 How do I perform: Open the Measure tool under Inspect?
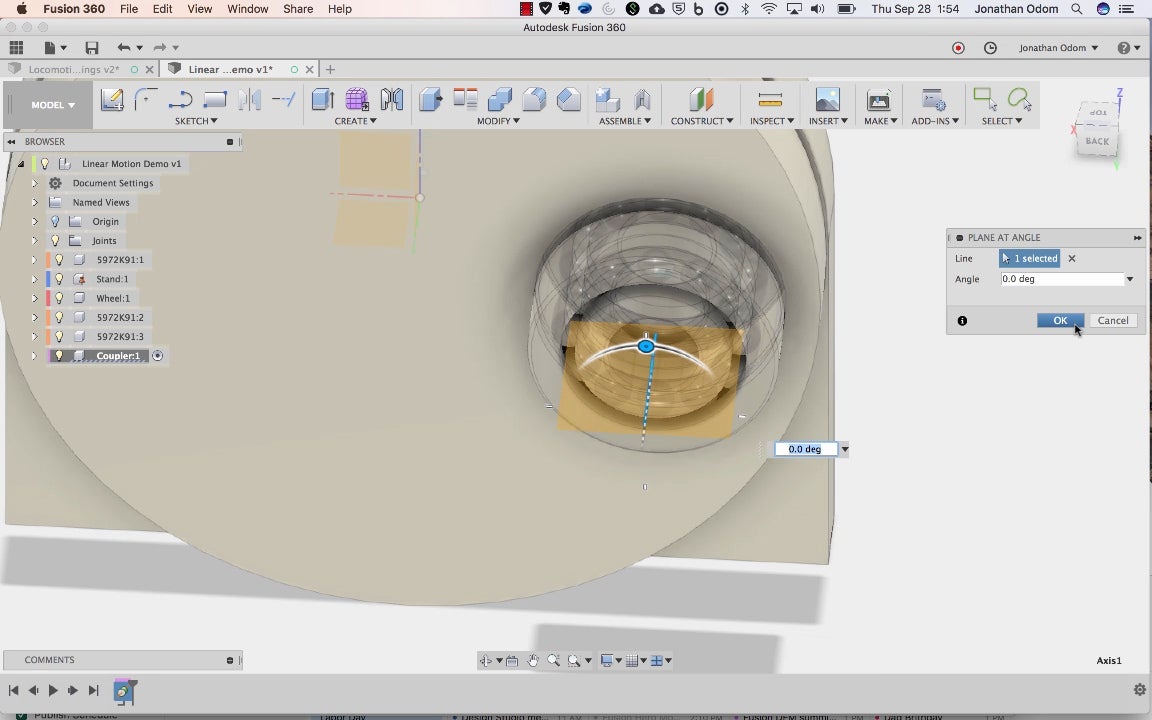coord(770,99)
